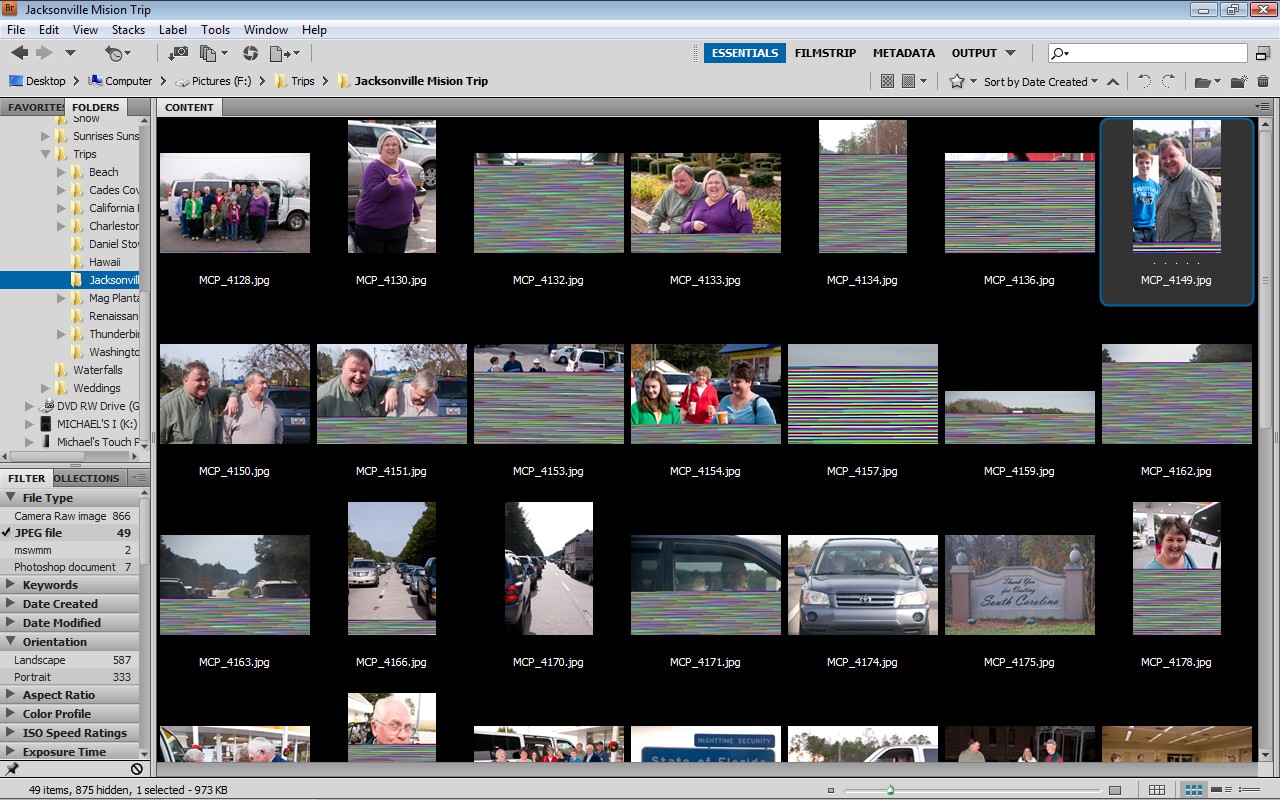Open the Output document-arrow icon
Viewport: 1280px width, 800px height.
point(284,53)
